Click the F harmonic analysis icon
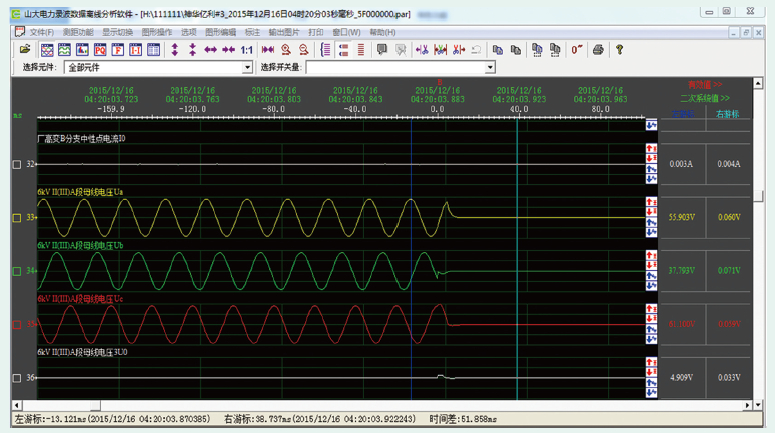The width and height of the screenshot is (775, 433). coord(118,49)
